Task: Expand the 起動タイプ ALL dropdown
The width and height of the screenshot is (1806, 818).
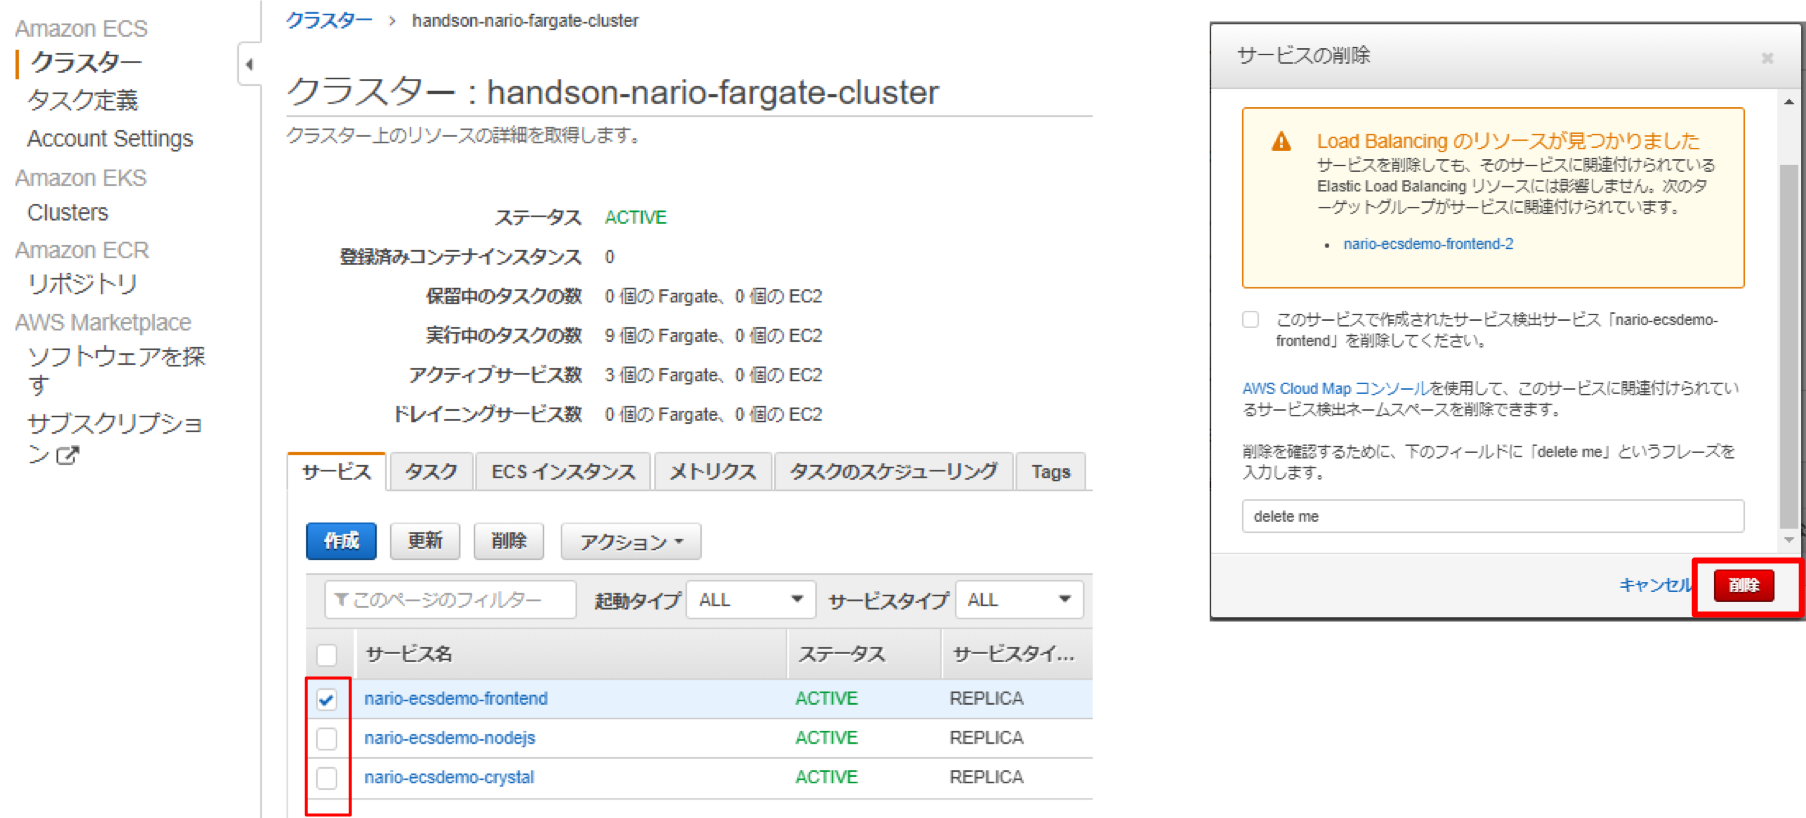Action: [x=751, y=600]
